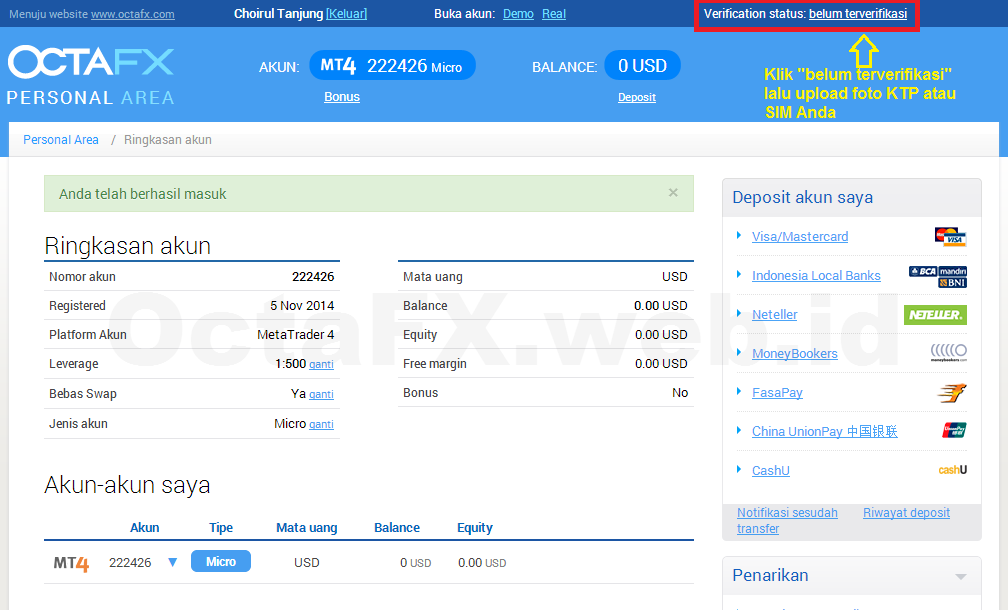The width and height of the screenshot is (1008, 610).
Task: Click the blue Micro type button
Action: coord(220,562)
